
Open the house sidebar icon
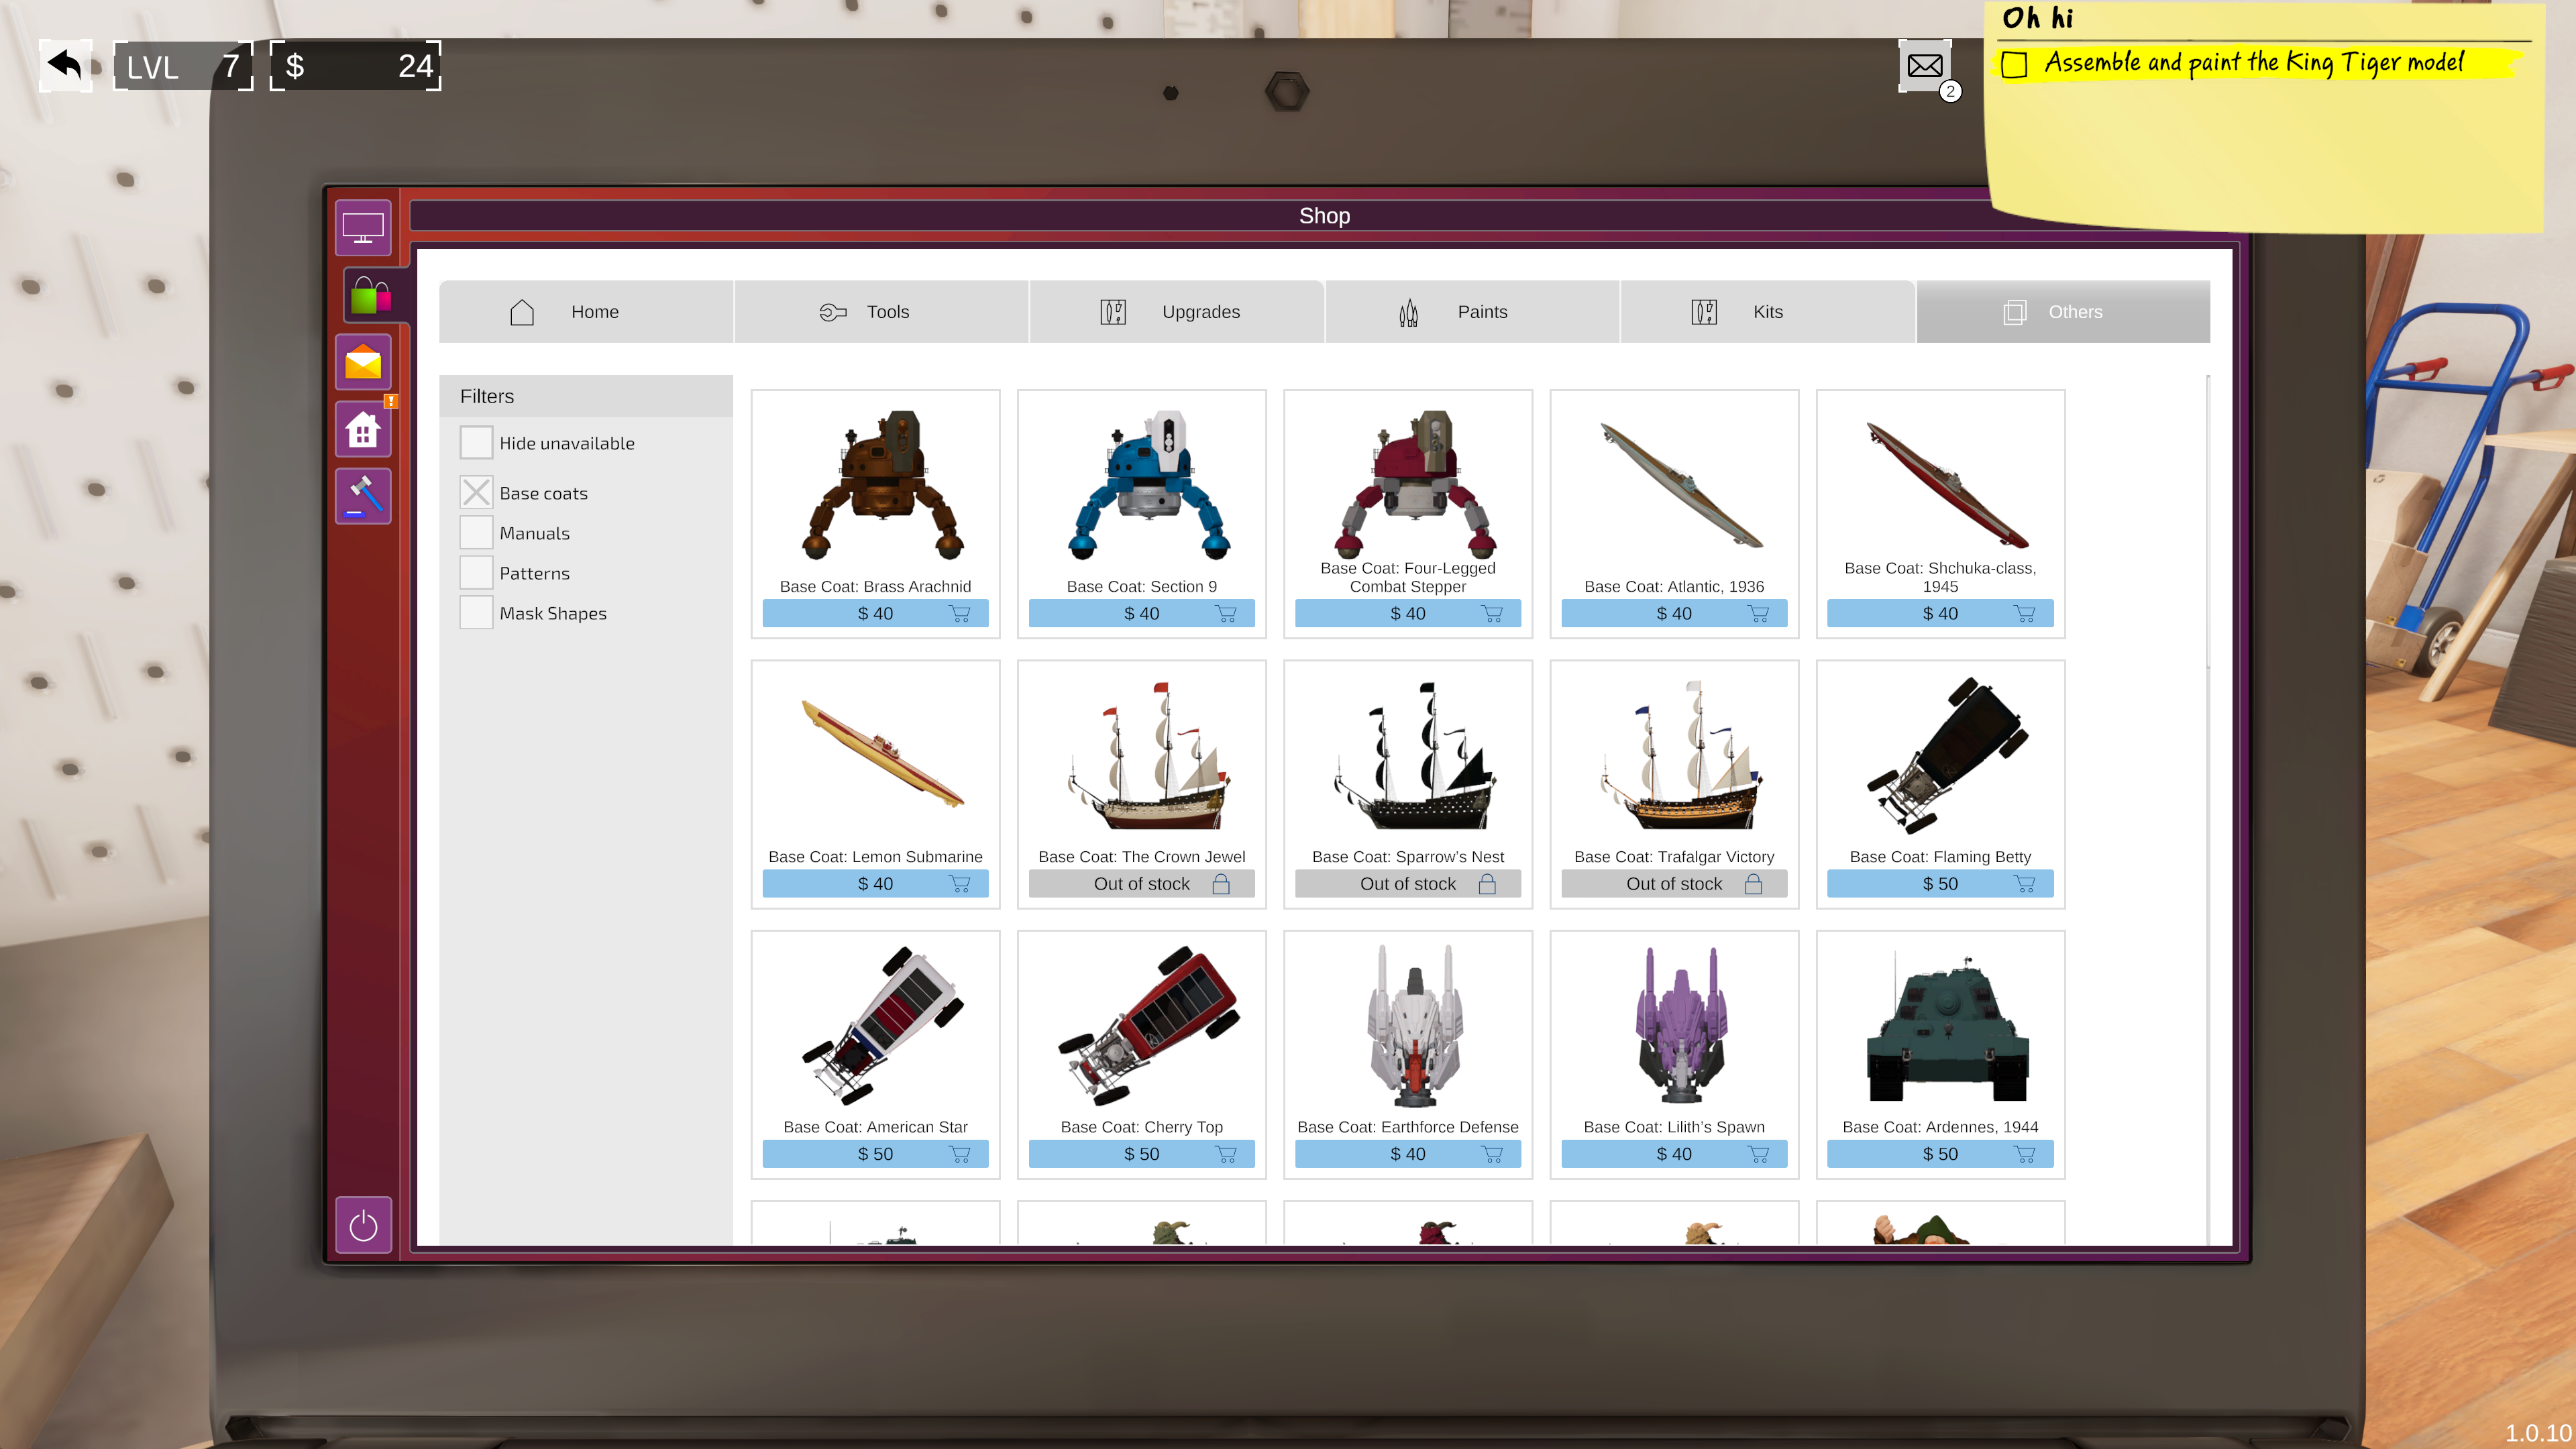tap(363, 430)
